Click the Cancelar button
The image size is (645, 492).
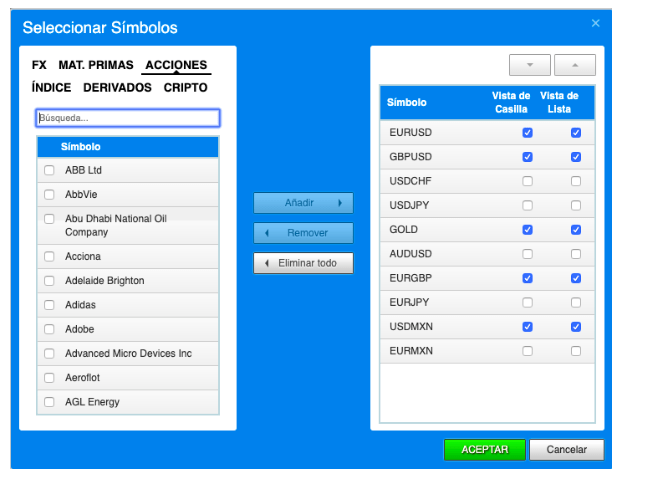(566, 450)
